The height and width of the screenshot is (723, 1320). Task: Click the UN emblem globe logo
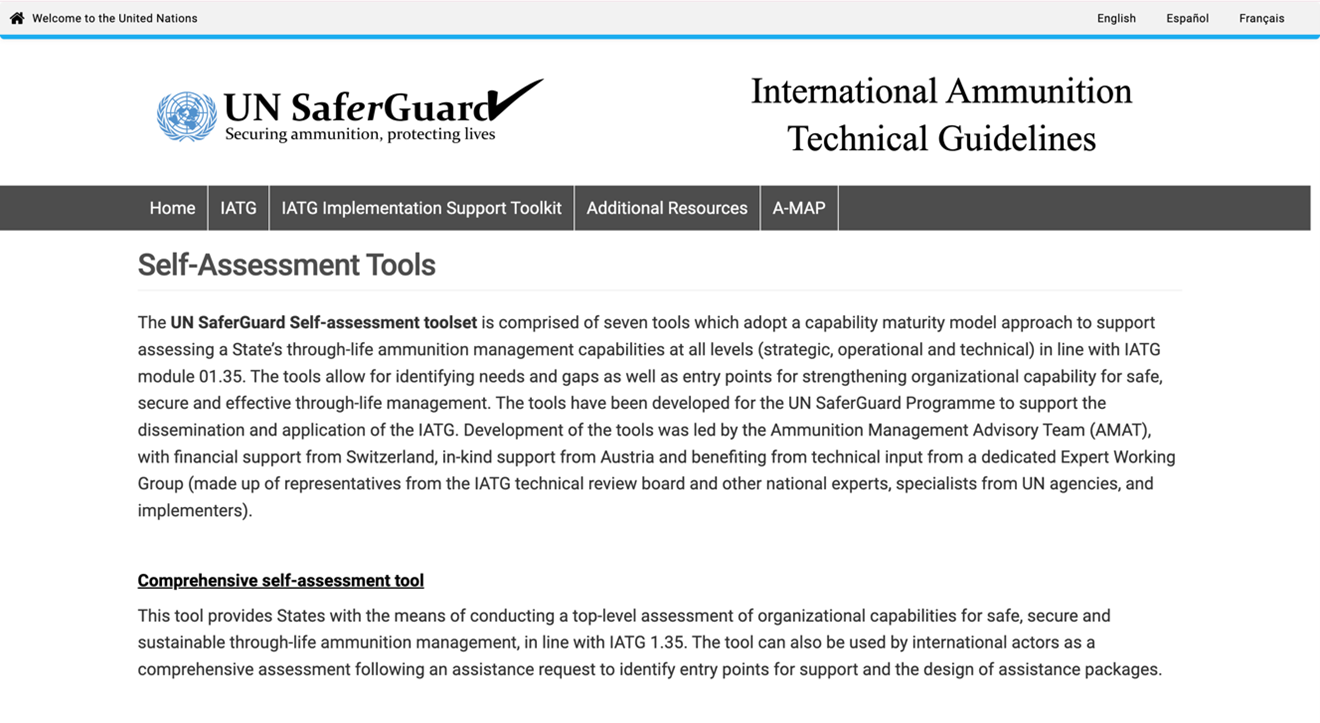(x=186, y=116)
